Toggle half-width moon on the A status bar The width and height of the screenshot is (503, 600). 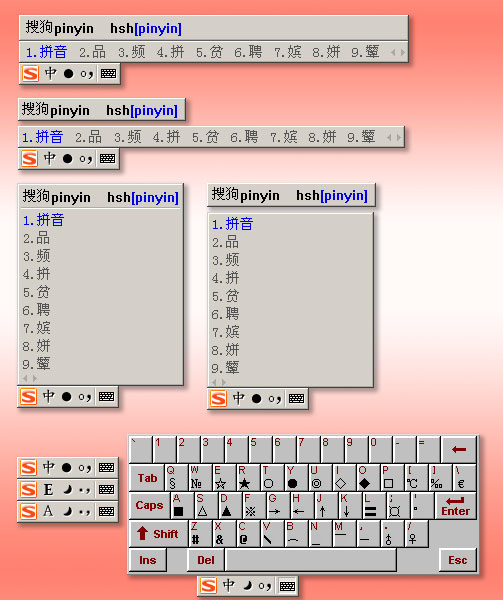[67, 511]
